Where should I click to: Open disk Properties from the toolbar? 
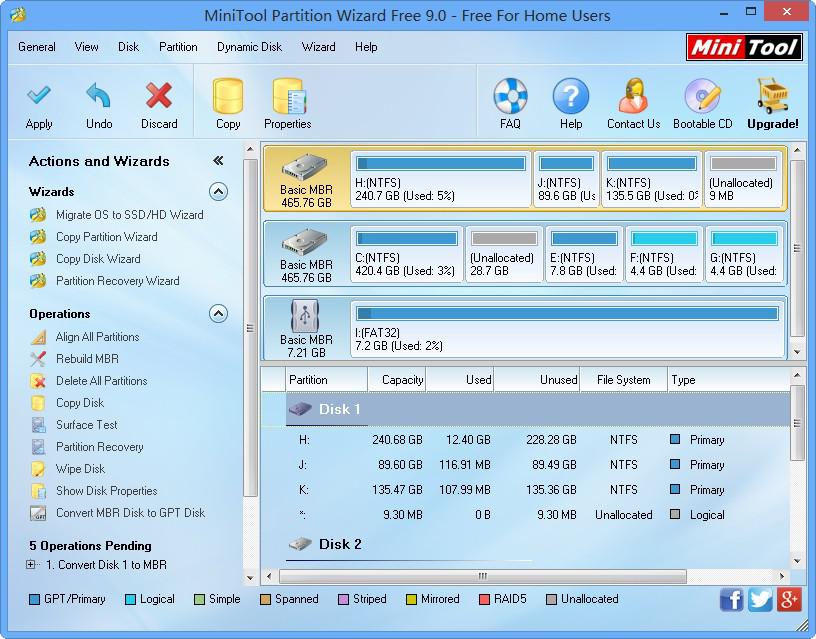(289, 96)
